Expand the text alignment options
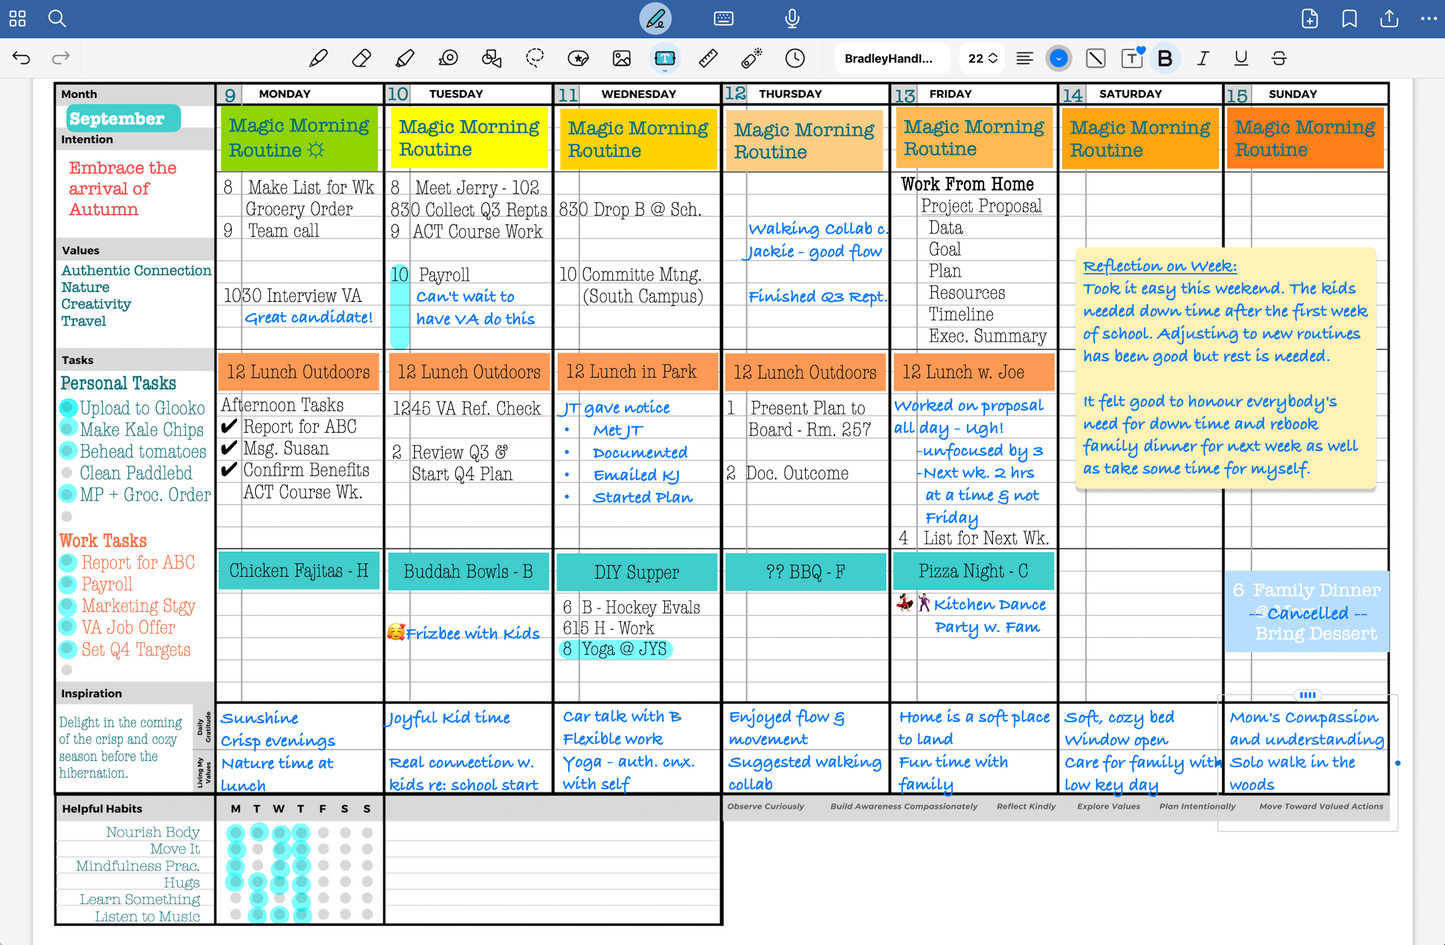Viewport: 1445px width, 945px height. click(1024, 59)
